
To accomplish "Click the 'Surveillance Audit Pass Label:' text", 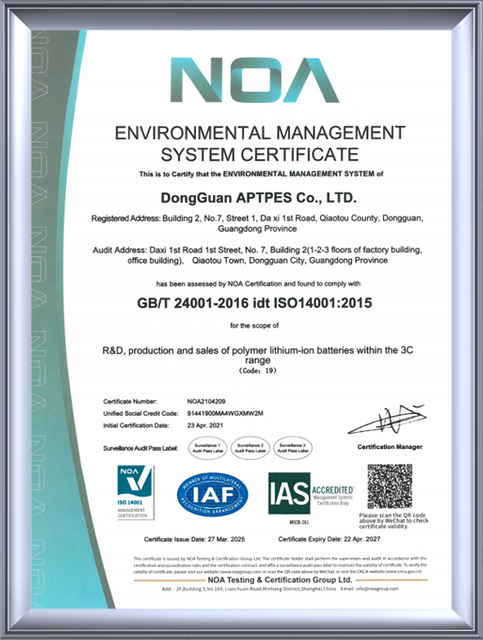I will pyautogui.click(x=140, y=449).
